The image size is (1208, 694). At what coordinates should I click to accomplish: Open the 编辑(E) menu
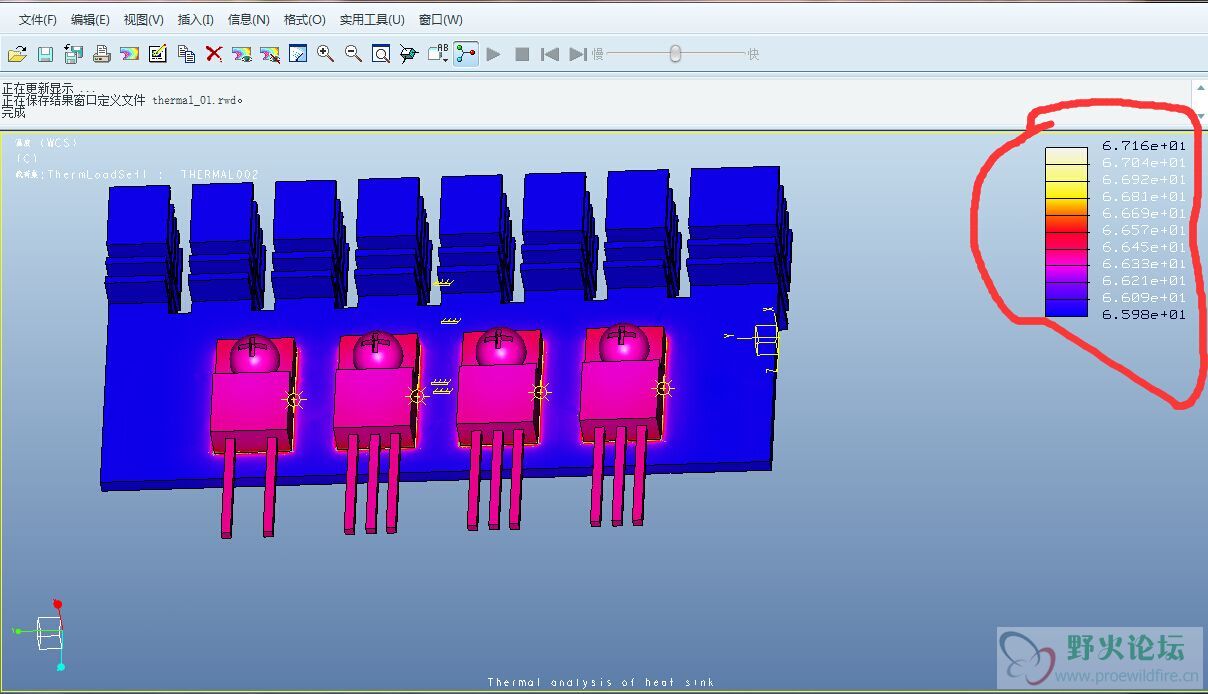pyautogui.click(x=90, y=20)
